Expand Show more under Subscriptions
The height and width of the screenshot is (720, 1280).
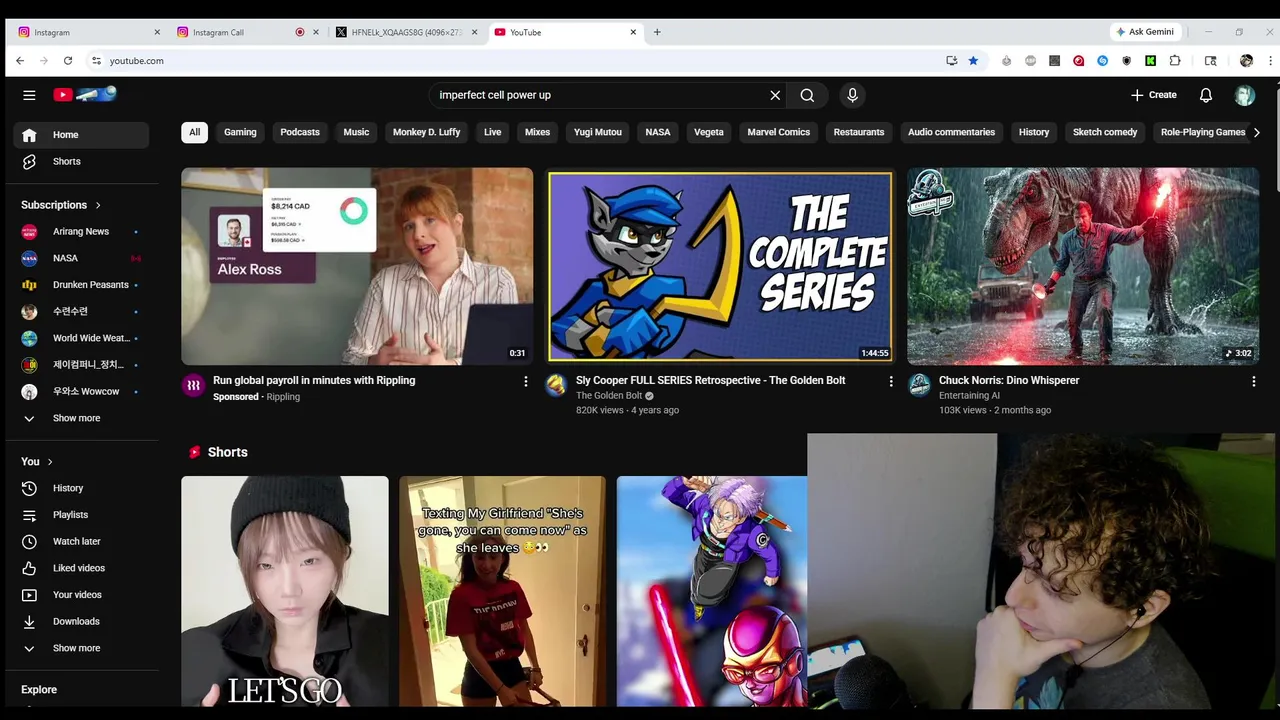pos(81,418)
